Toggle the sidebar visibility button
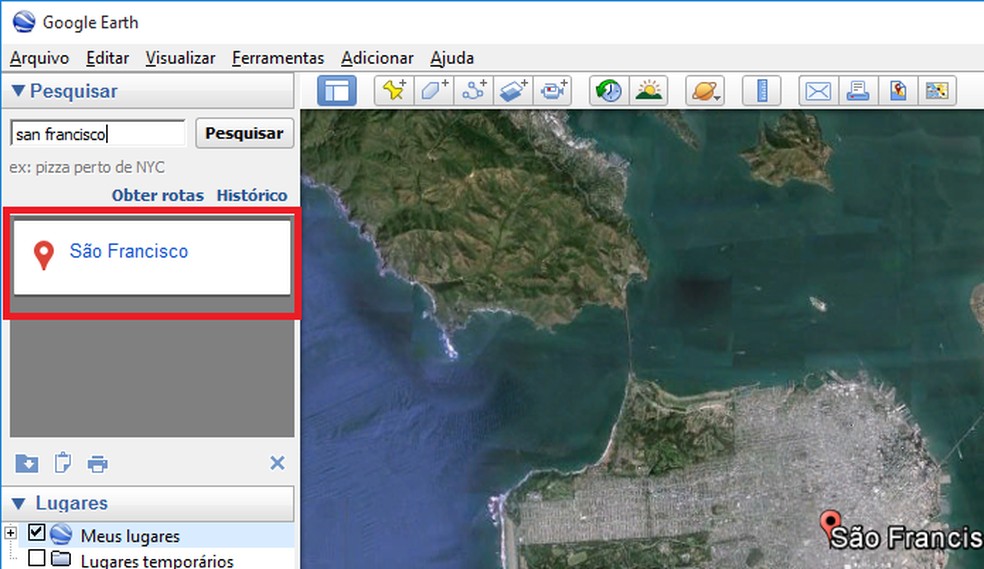 click(x=337, y=91)
